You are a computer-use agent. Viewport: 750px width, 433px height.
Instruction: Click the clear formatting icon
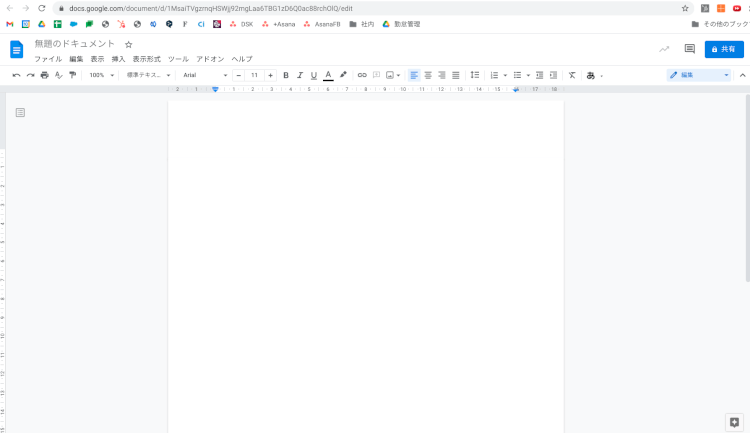pyautogui.click(x=572, y=75)
